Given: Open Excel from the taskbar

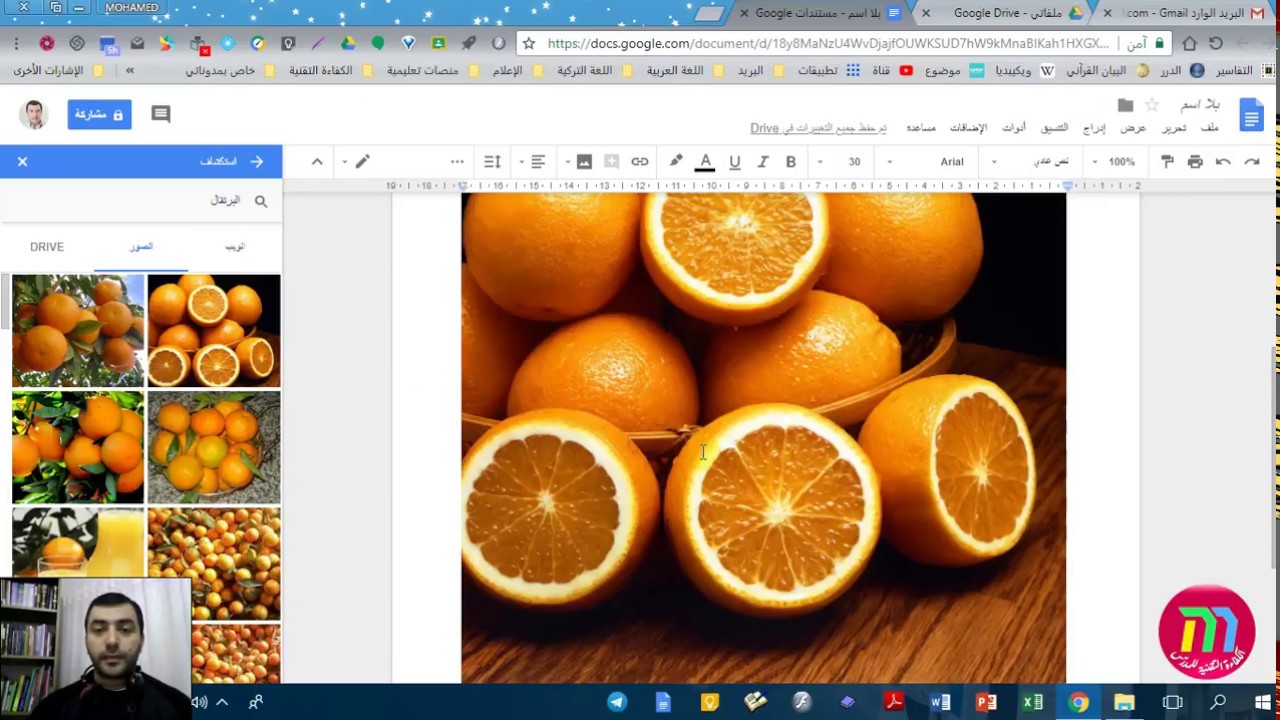Looking at the screenshot, I should coord(1032,702).
